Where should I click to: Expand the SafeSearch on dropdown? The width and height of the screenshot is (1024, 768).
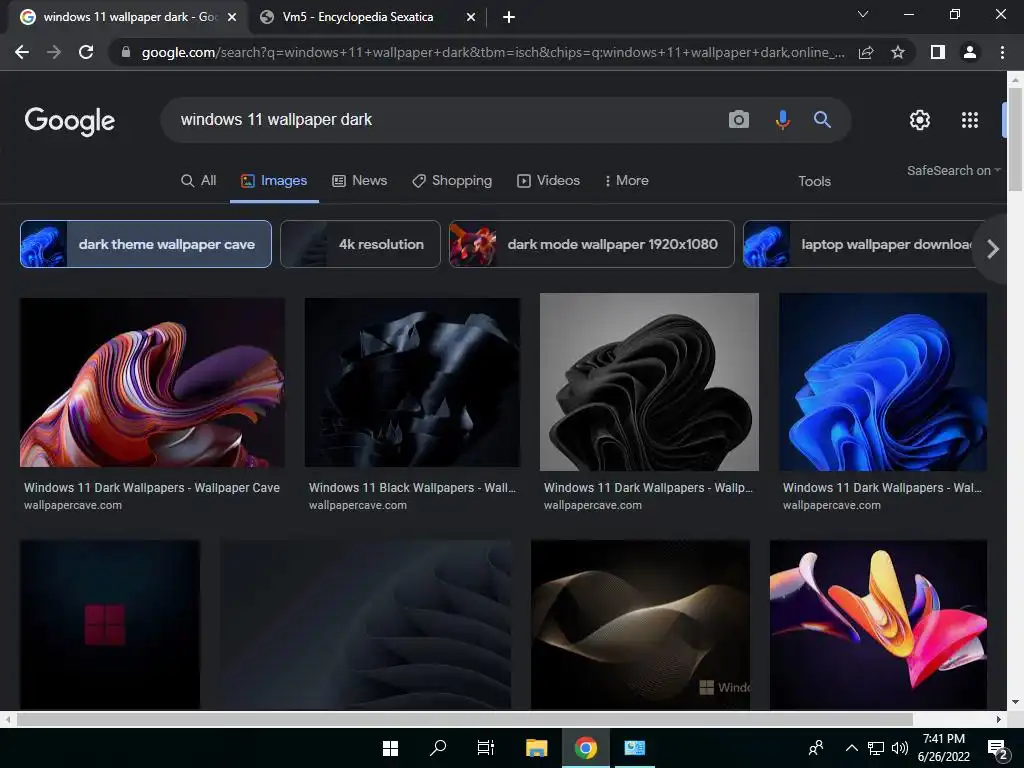tap(953, 170)
